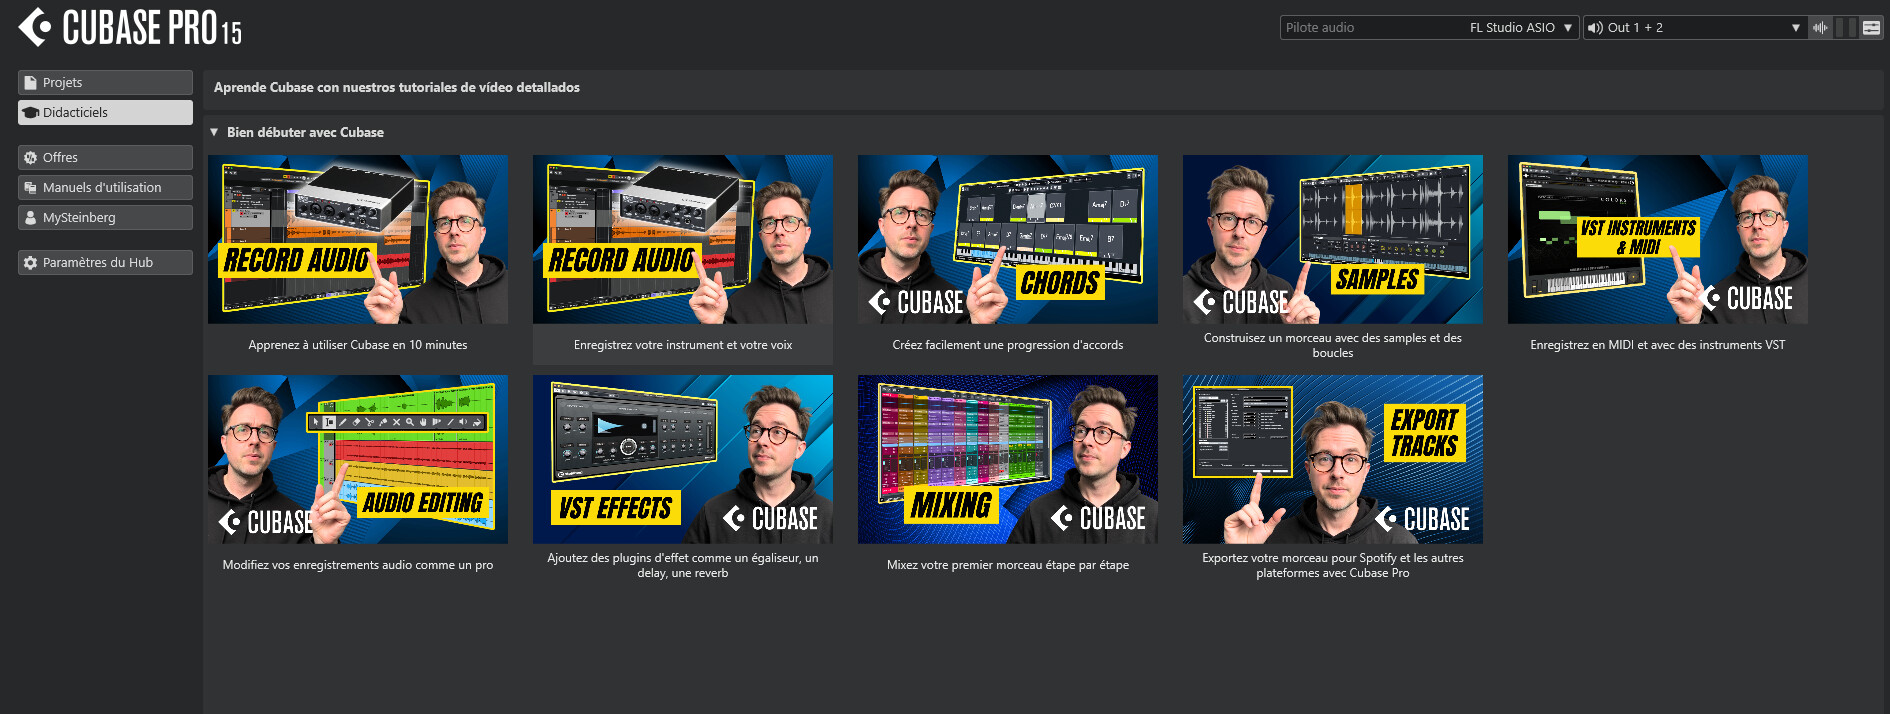Click the MySteinberg user icon
This screenshot has width=1890, height=714.
(x=30, y=218)
